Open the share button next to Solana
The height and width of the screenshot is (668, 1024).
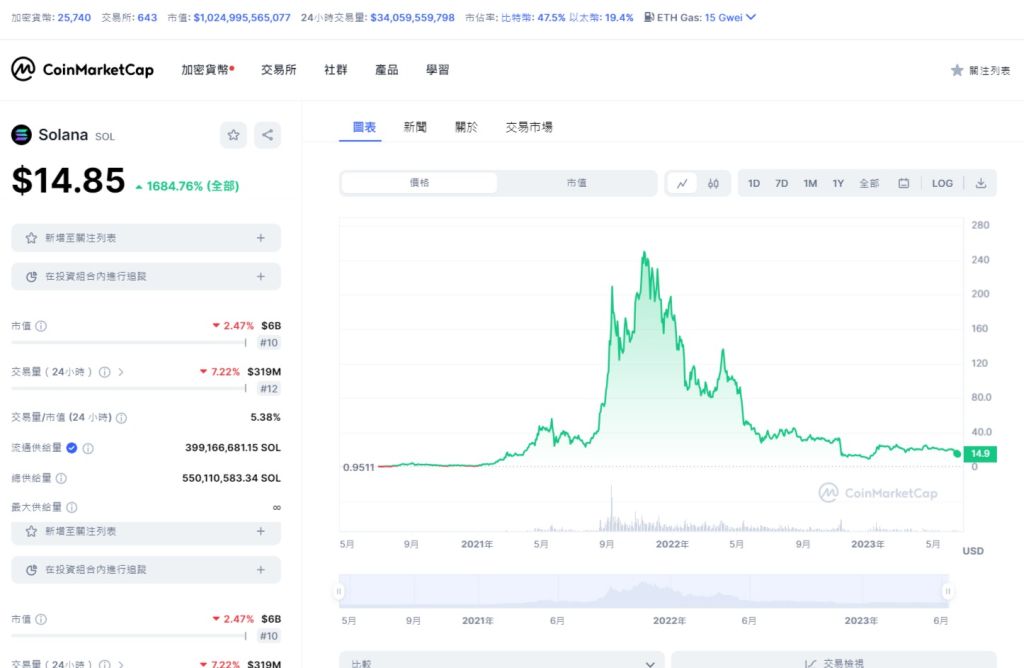[268, 135]
